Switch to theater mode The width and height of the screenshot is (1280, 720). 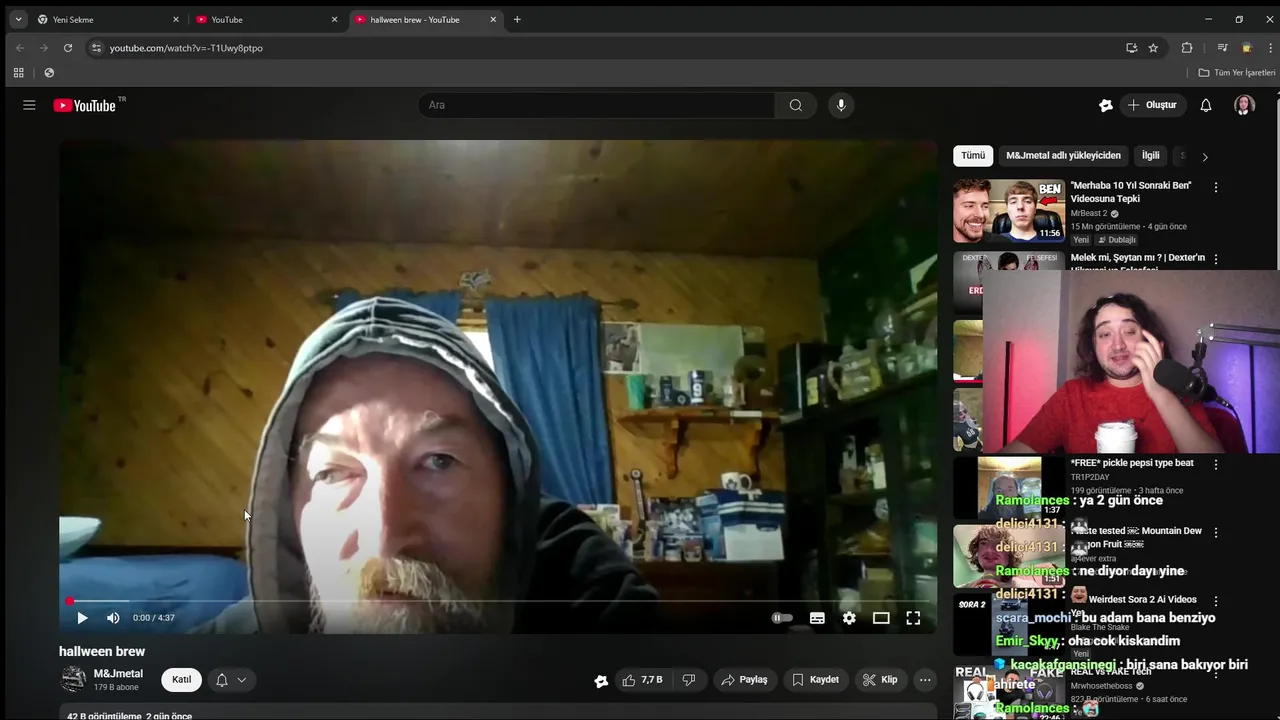(x=881, y=618)
